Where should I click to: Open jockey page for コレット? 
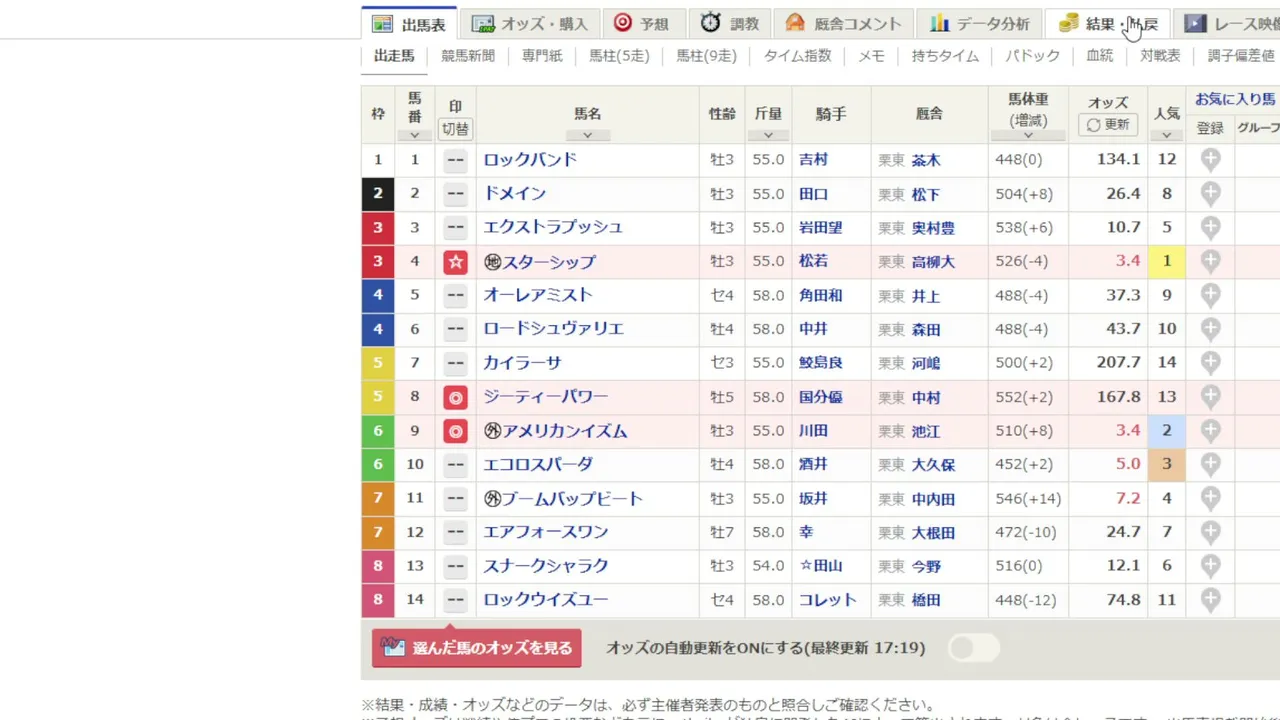click(x=827, y=600)
